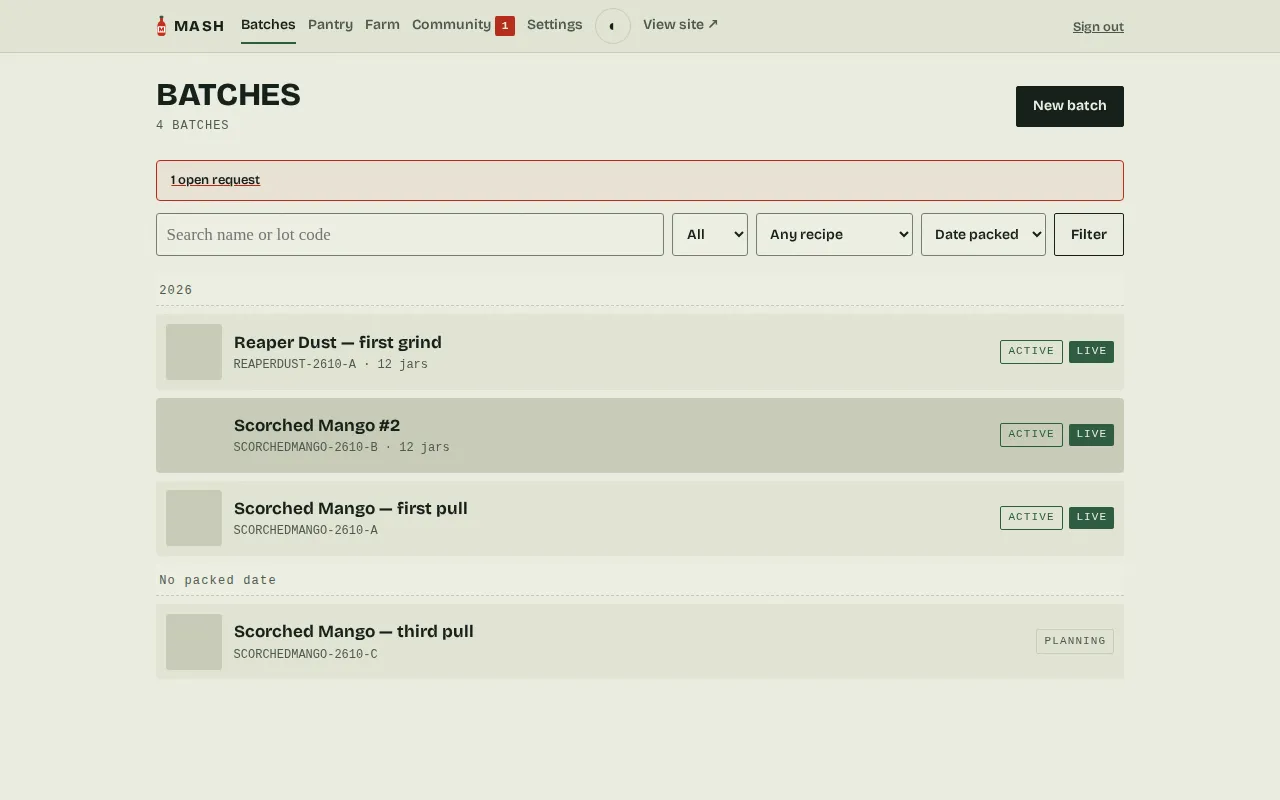
Task: Create a New batch
Action: [1070, 106]
